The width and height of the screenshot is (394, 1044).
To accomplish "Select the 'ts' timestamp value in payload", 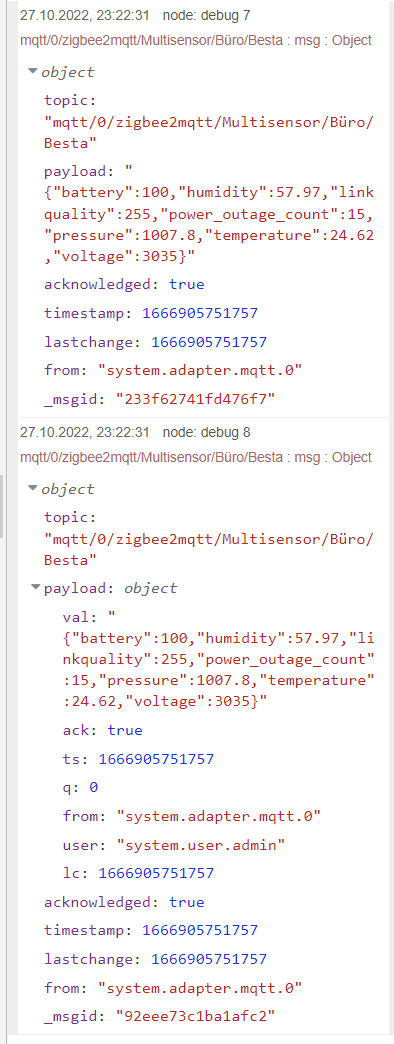I will click(x=156, y=759).
